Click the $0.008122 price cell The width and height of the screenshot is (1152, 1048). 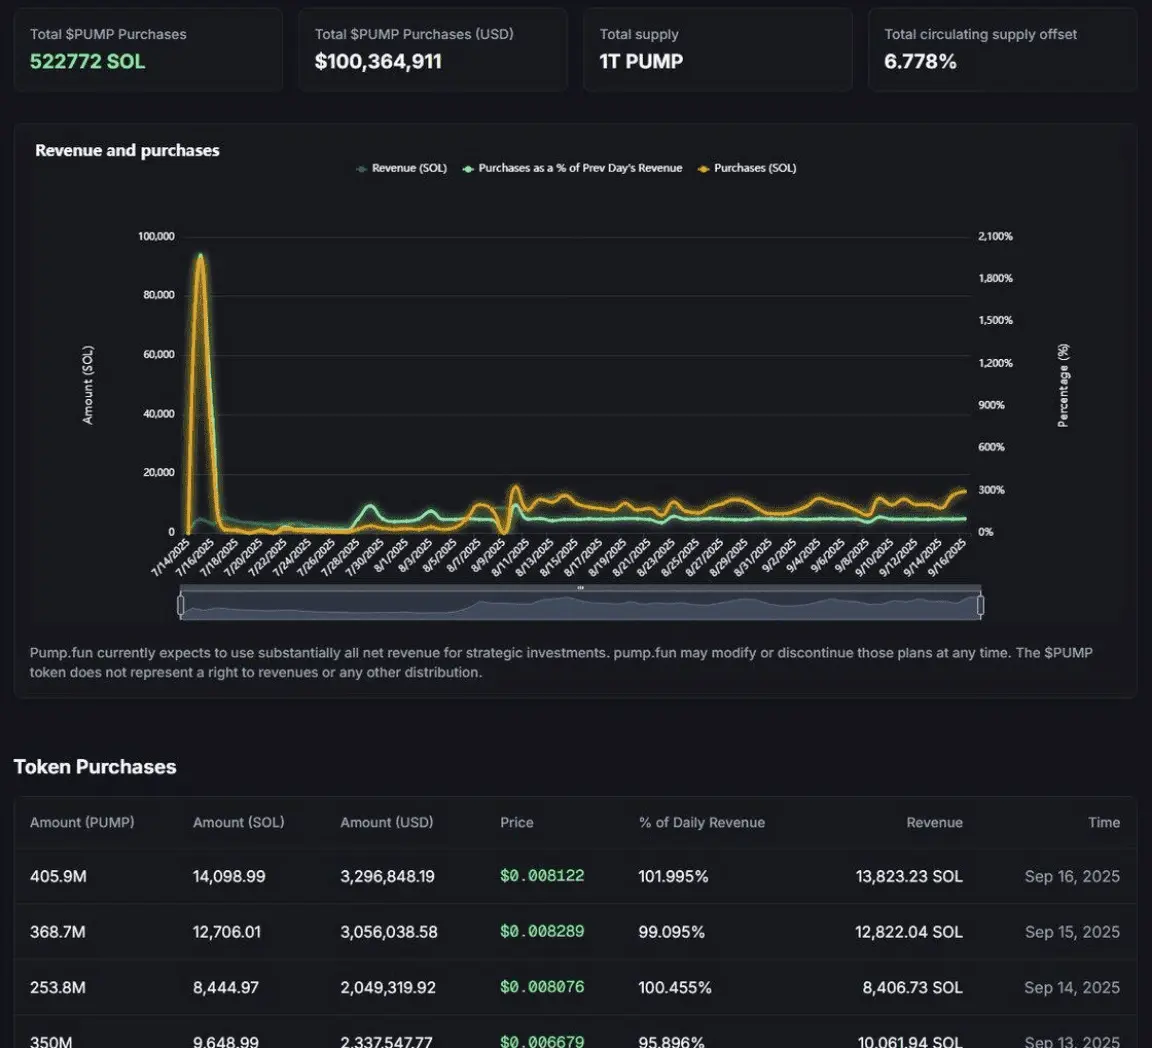click(542, 876)
